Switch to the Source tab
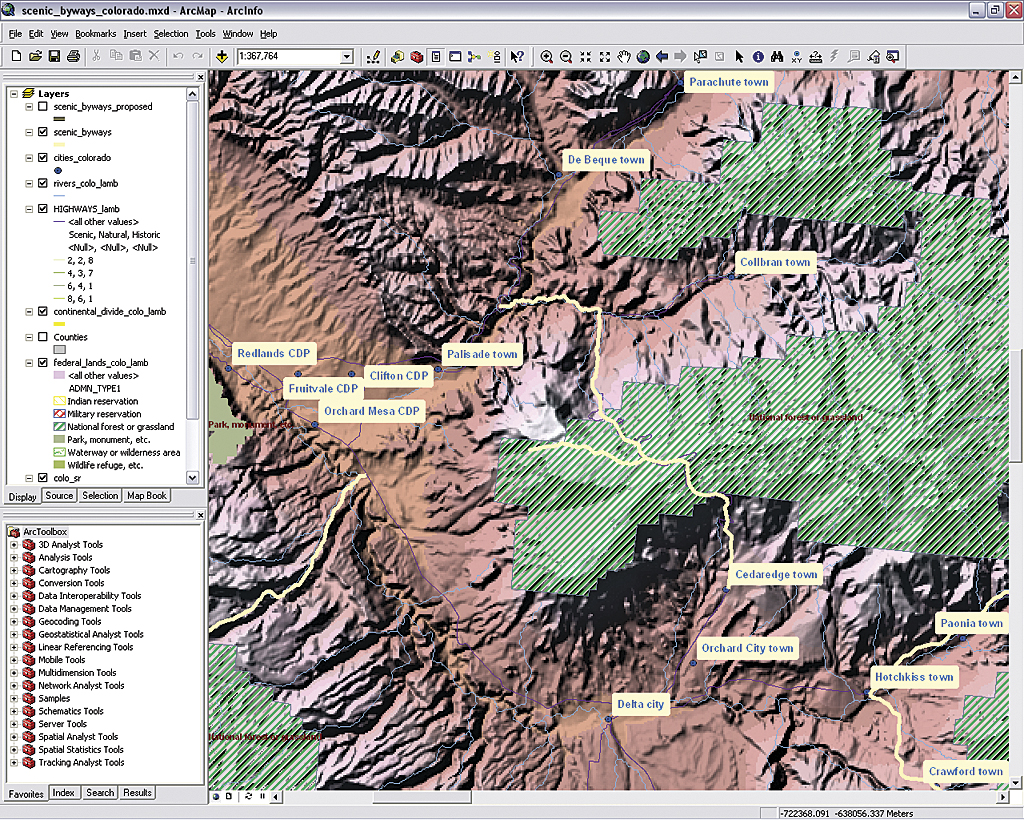Viewport: 1024px width, 820px height. (x=59, y=496)
